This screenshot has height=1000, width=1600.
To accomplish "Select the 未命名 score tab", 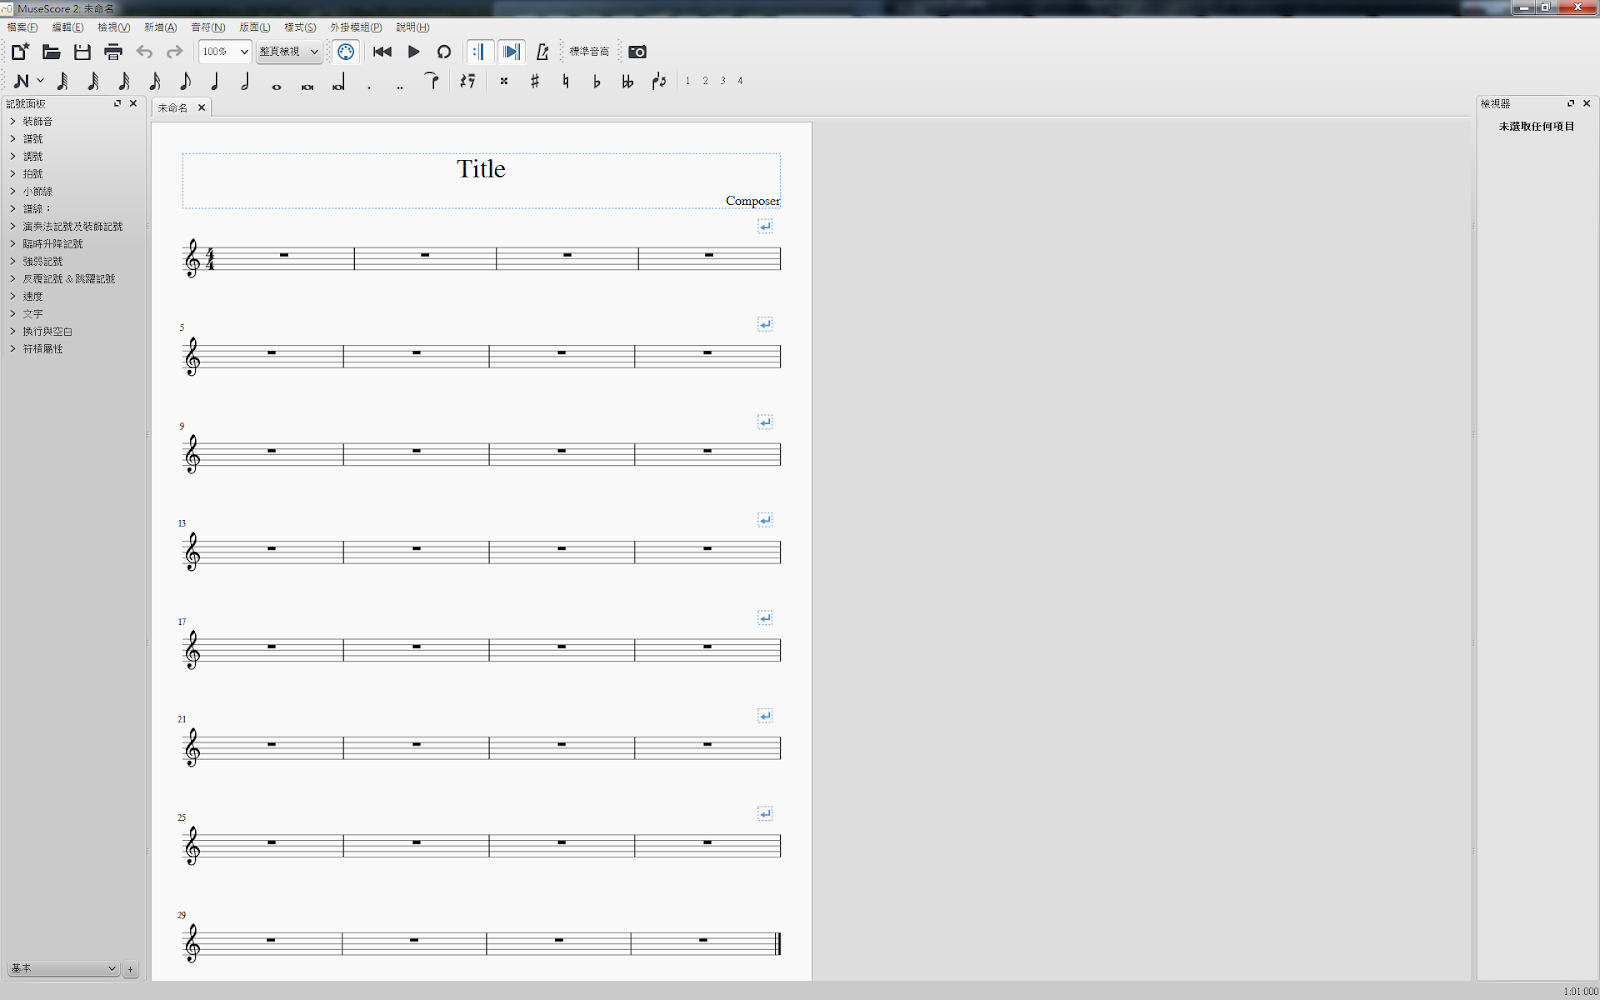I will 174,107.
